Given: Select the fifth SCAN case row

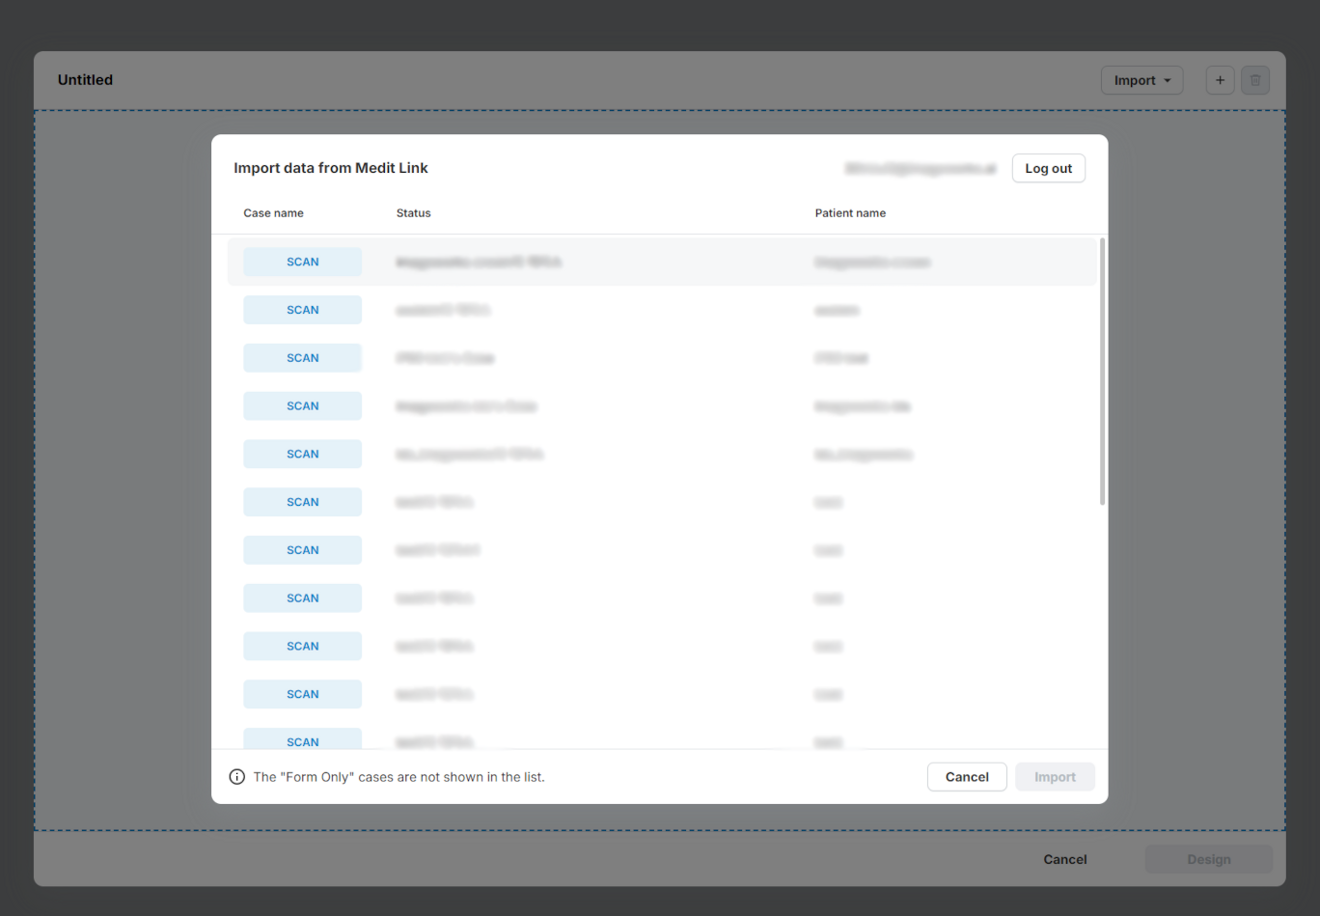Looking at the screenshot, I should (x=660, y=454).
